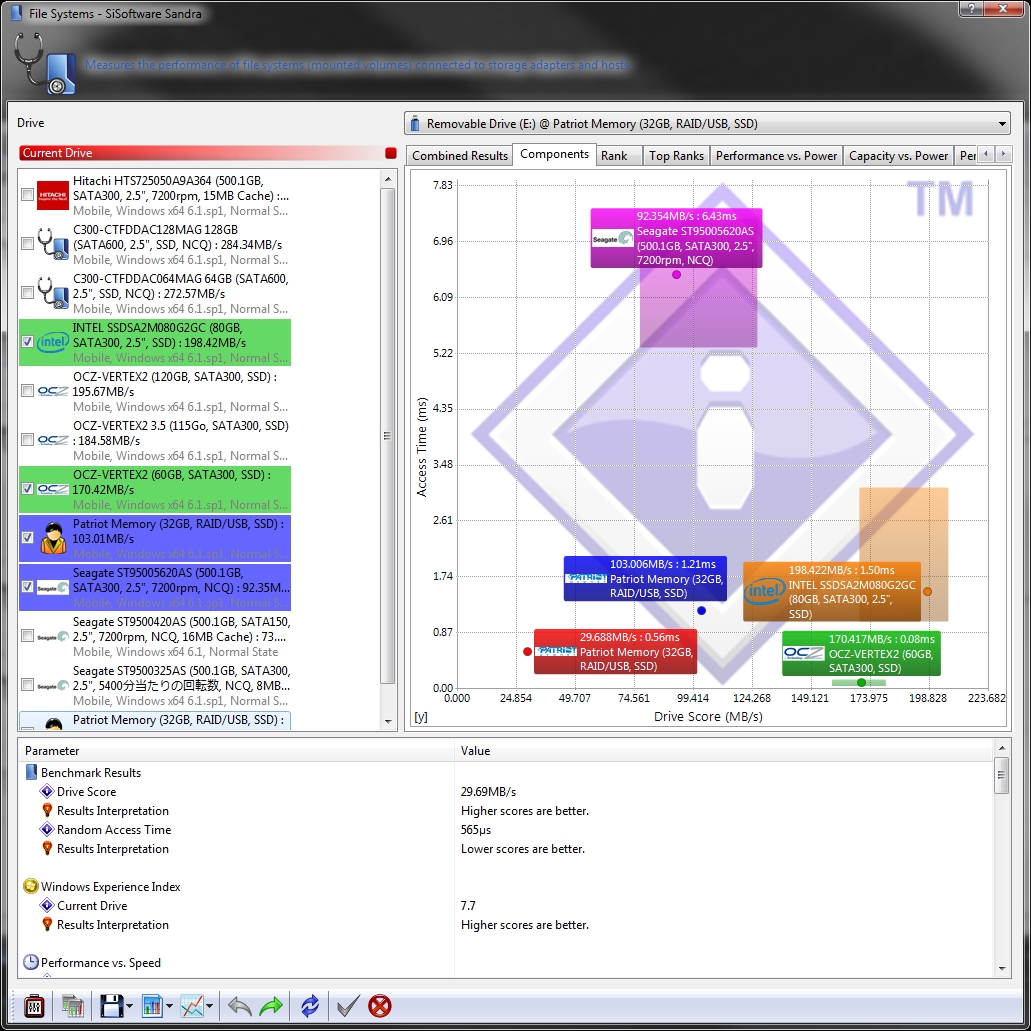Open the options icon with sliders

(34, 1005)
